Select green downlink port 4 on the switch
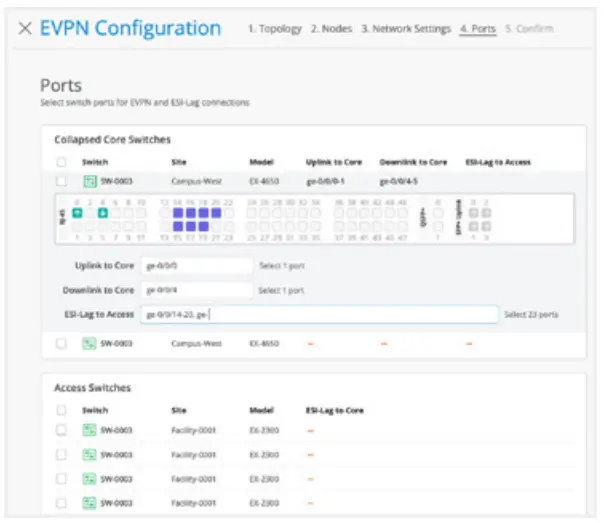 [102, 213]
